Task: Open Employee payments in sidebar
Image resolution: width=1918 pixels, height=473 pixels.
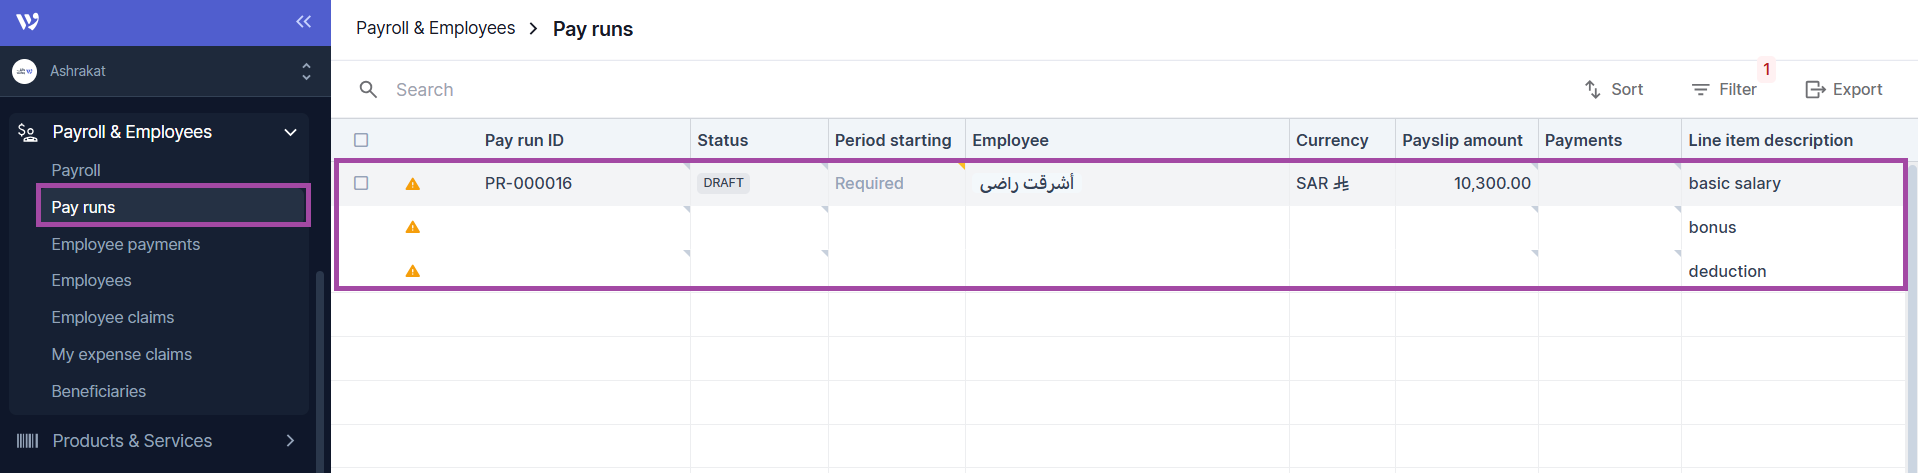Action: (x=126, y=244)
